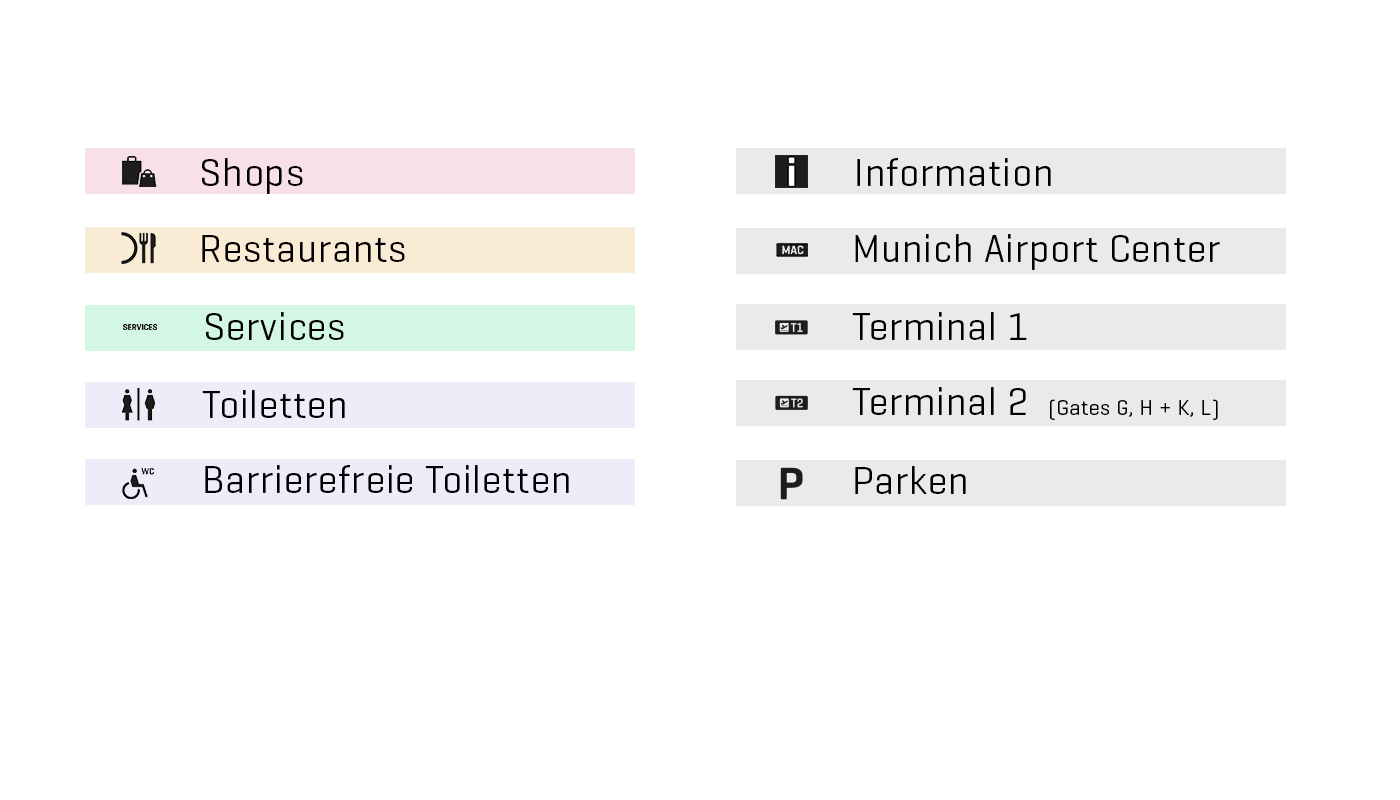
Task: Click the restaurant fork and plate icon
Action: click(x=139, y=249)
